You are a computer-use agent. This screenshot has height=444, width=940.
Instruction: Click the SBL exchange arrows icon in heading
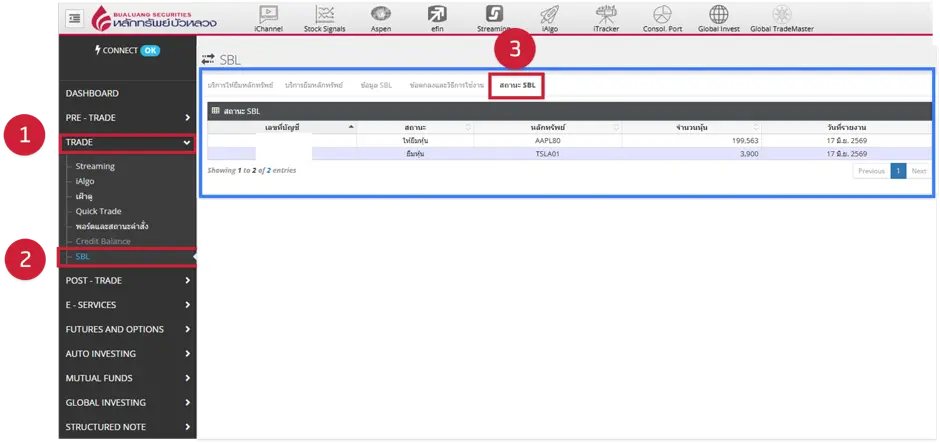(207, 59)
